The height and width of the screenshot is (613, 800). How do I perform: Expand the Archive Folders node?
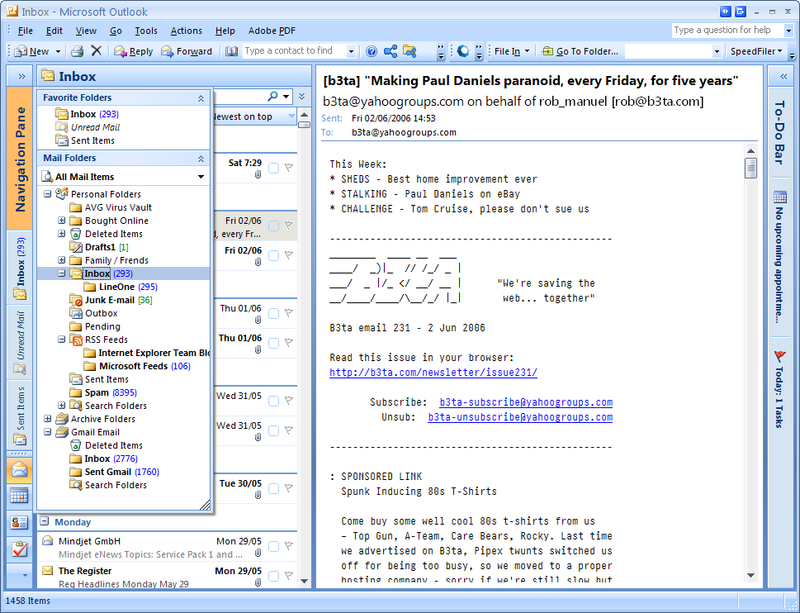(47, 419)
